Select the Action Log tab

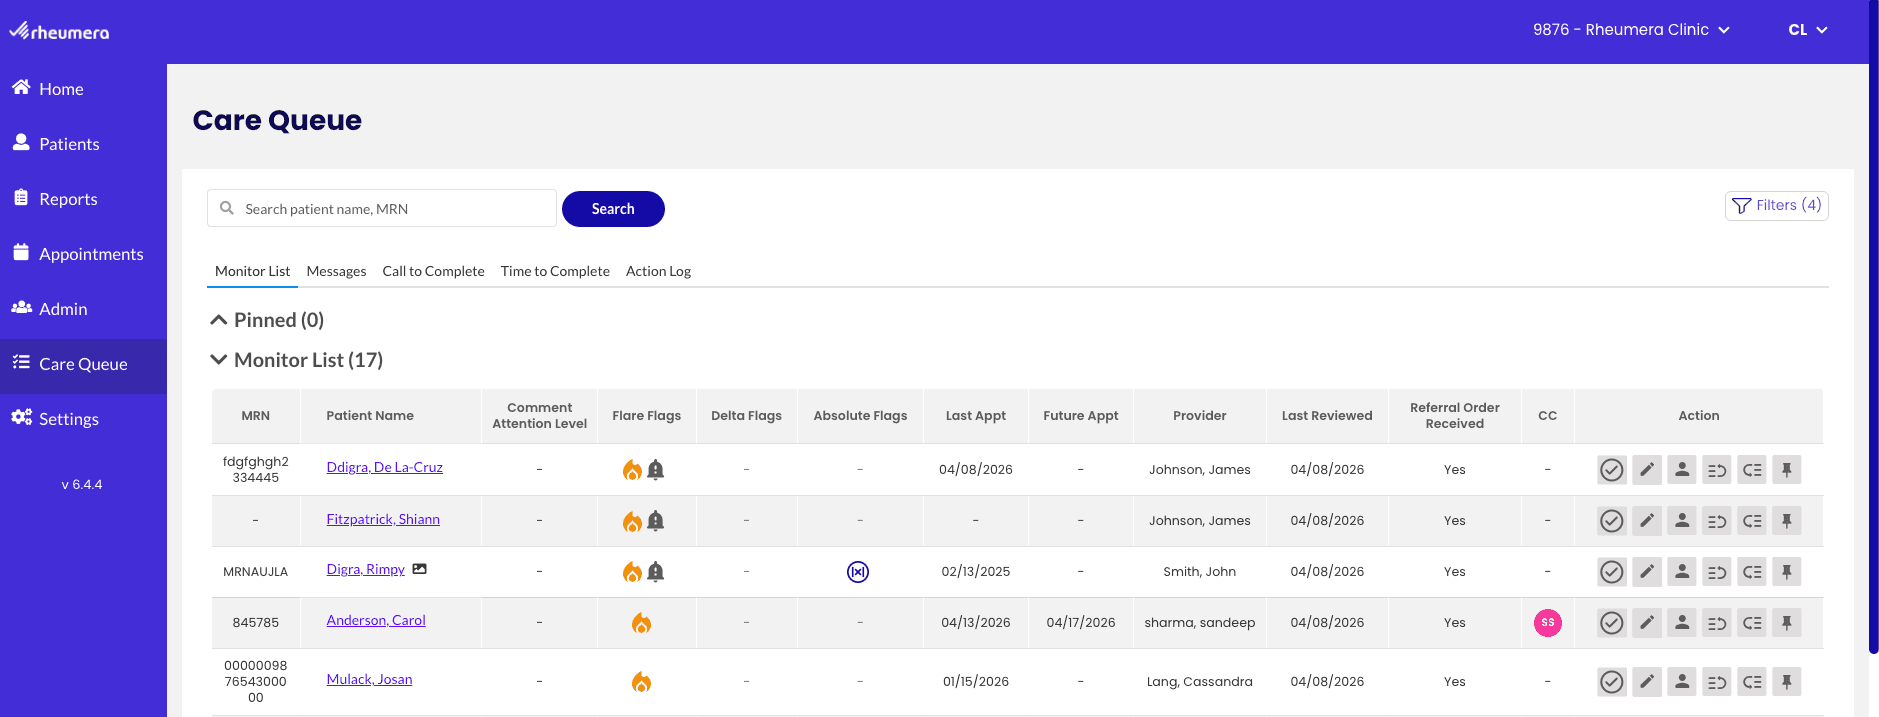(x=658, y=271)
